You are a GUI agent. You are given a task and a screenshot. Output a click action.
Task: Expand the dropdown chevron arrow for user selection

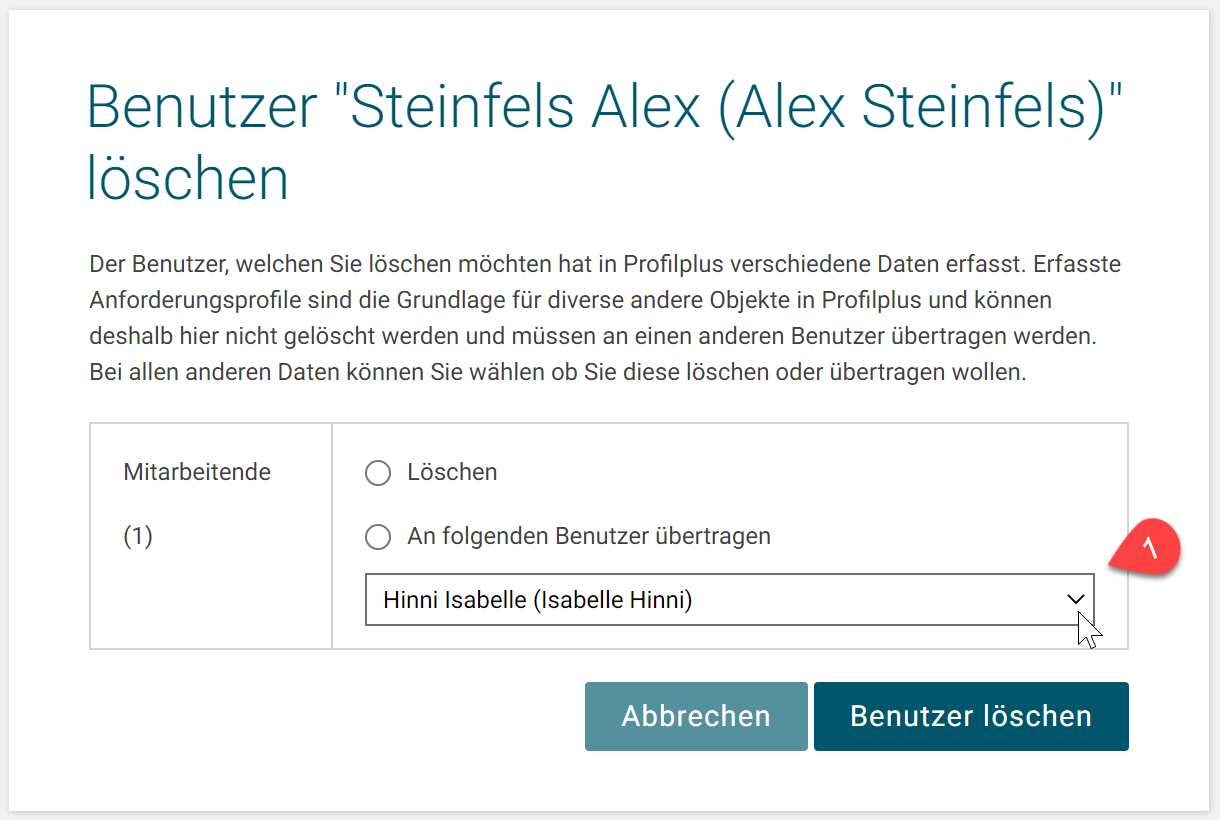[1076, 599]
